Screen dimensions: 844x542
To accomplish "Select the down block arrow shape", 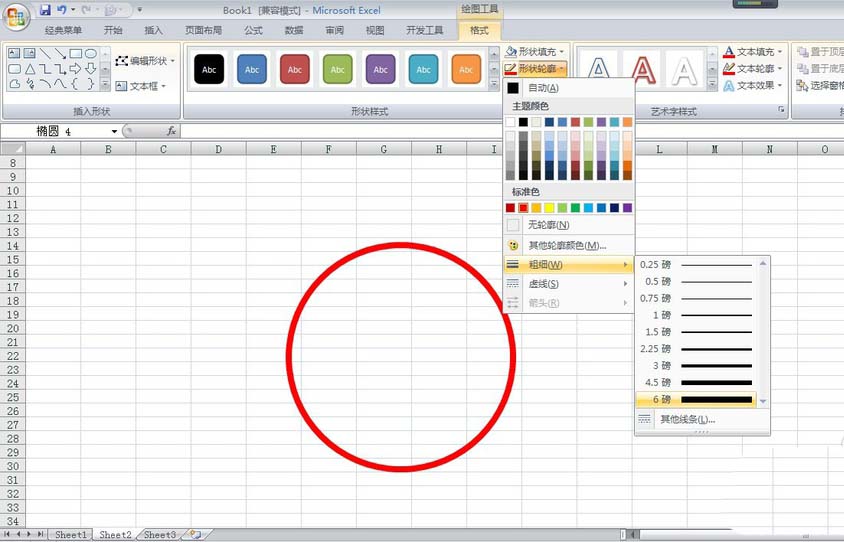I will point(90,69).
